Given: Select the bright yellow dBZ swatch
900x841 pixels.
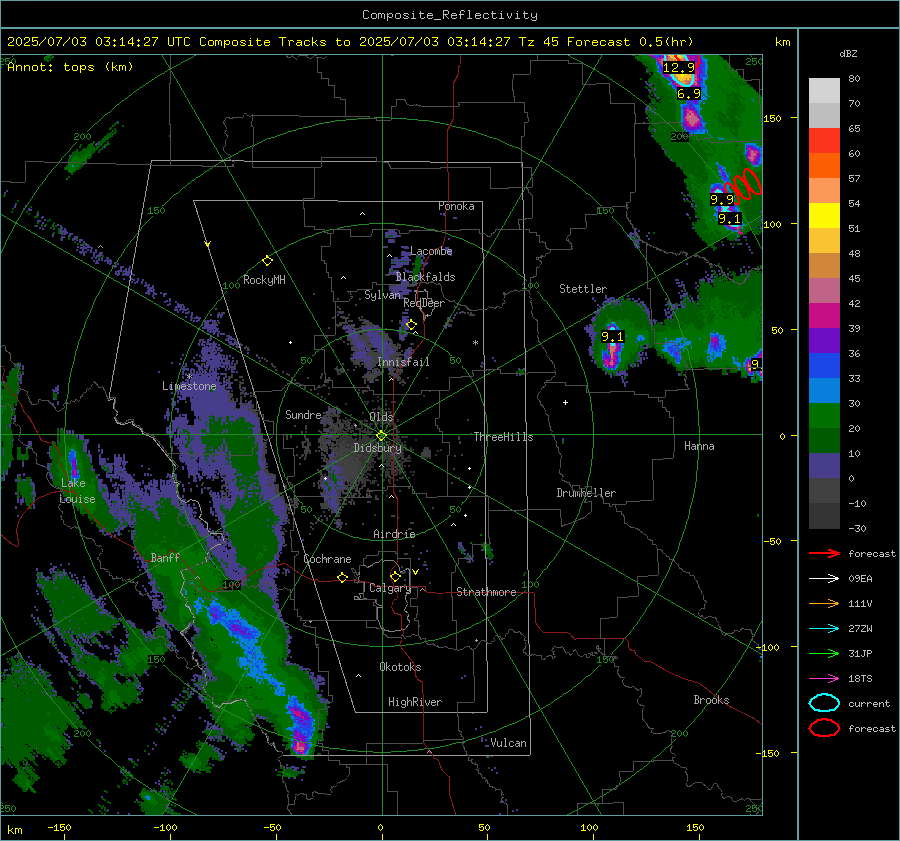Looking at the screenshot, I should (x=824, y=215).
